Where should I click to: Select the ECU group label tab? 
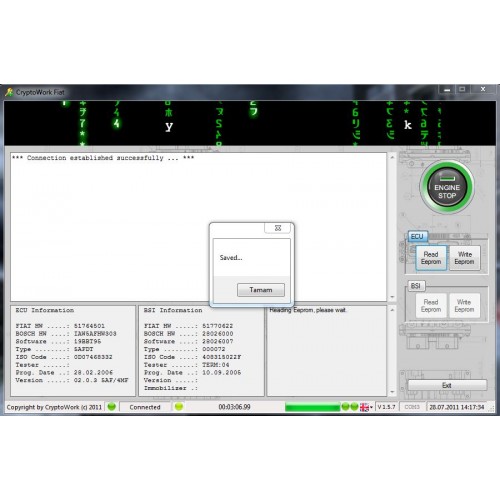(417, 237)
